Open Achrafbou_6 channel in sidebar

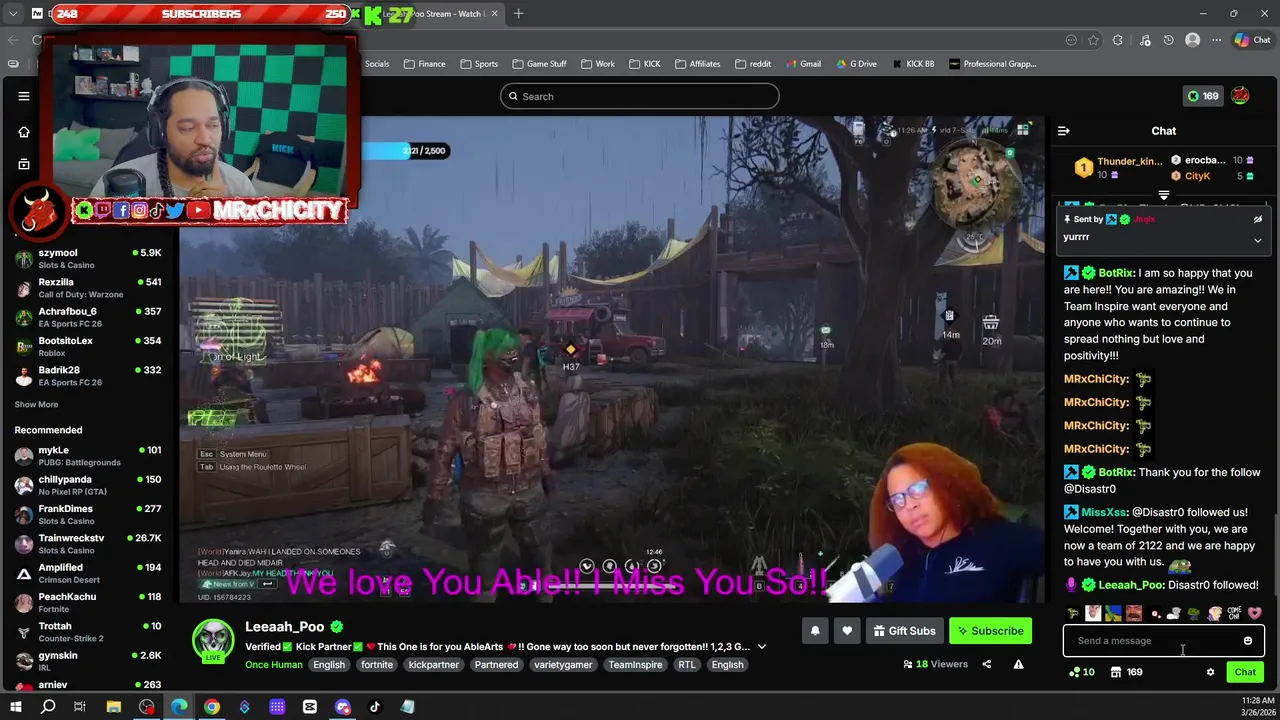click(88, 317)
